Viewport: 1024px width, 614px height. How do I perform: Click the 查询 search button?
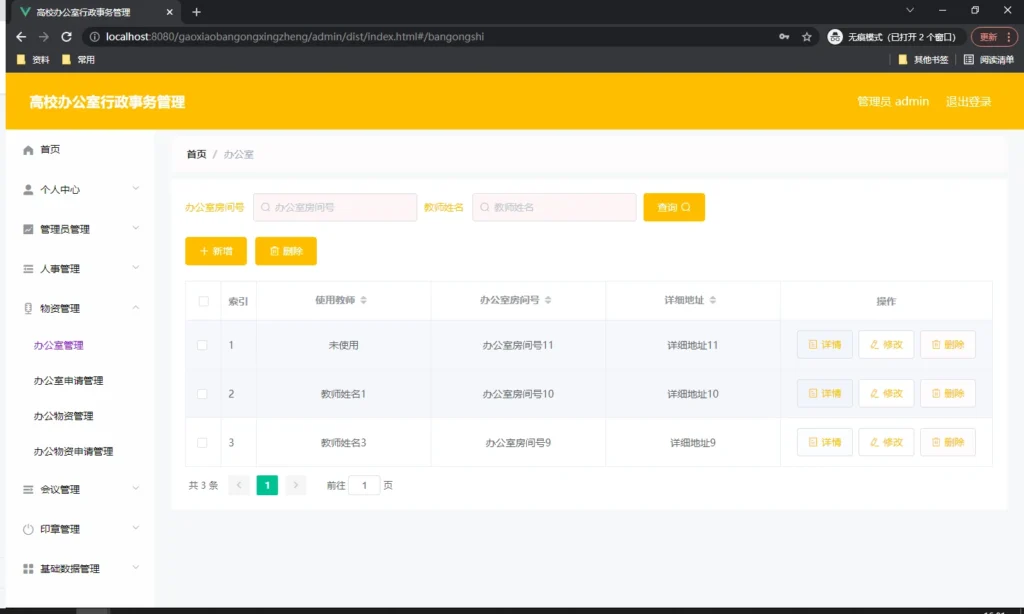tap(673, 207)
